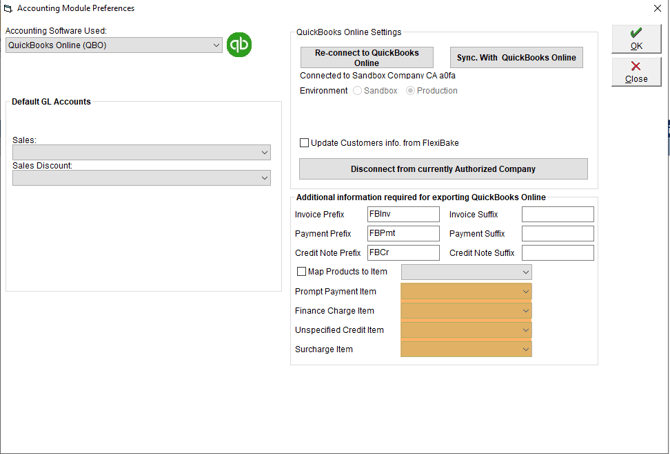Viewport: 670px width, 454px height.
Task: Open the Map Products to Item dropdown
Action: [x=466, y=272]
